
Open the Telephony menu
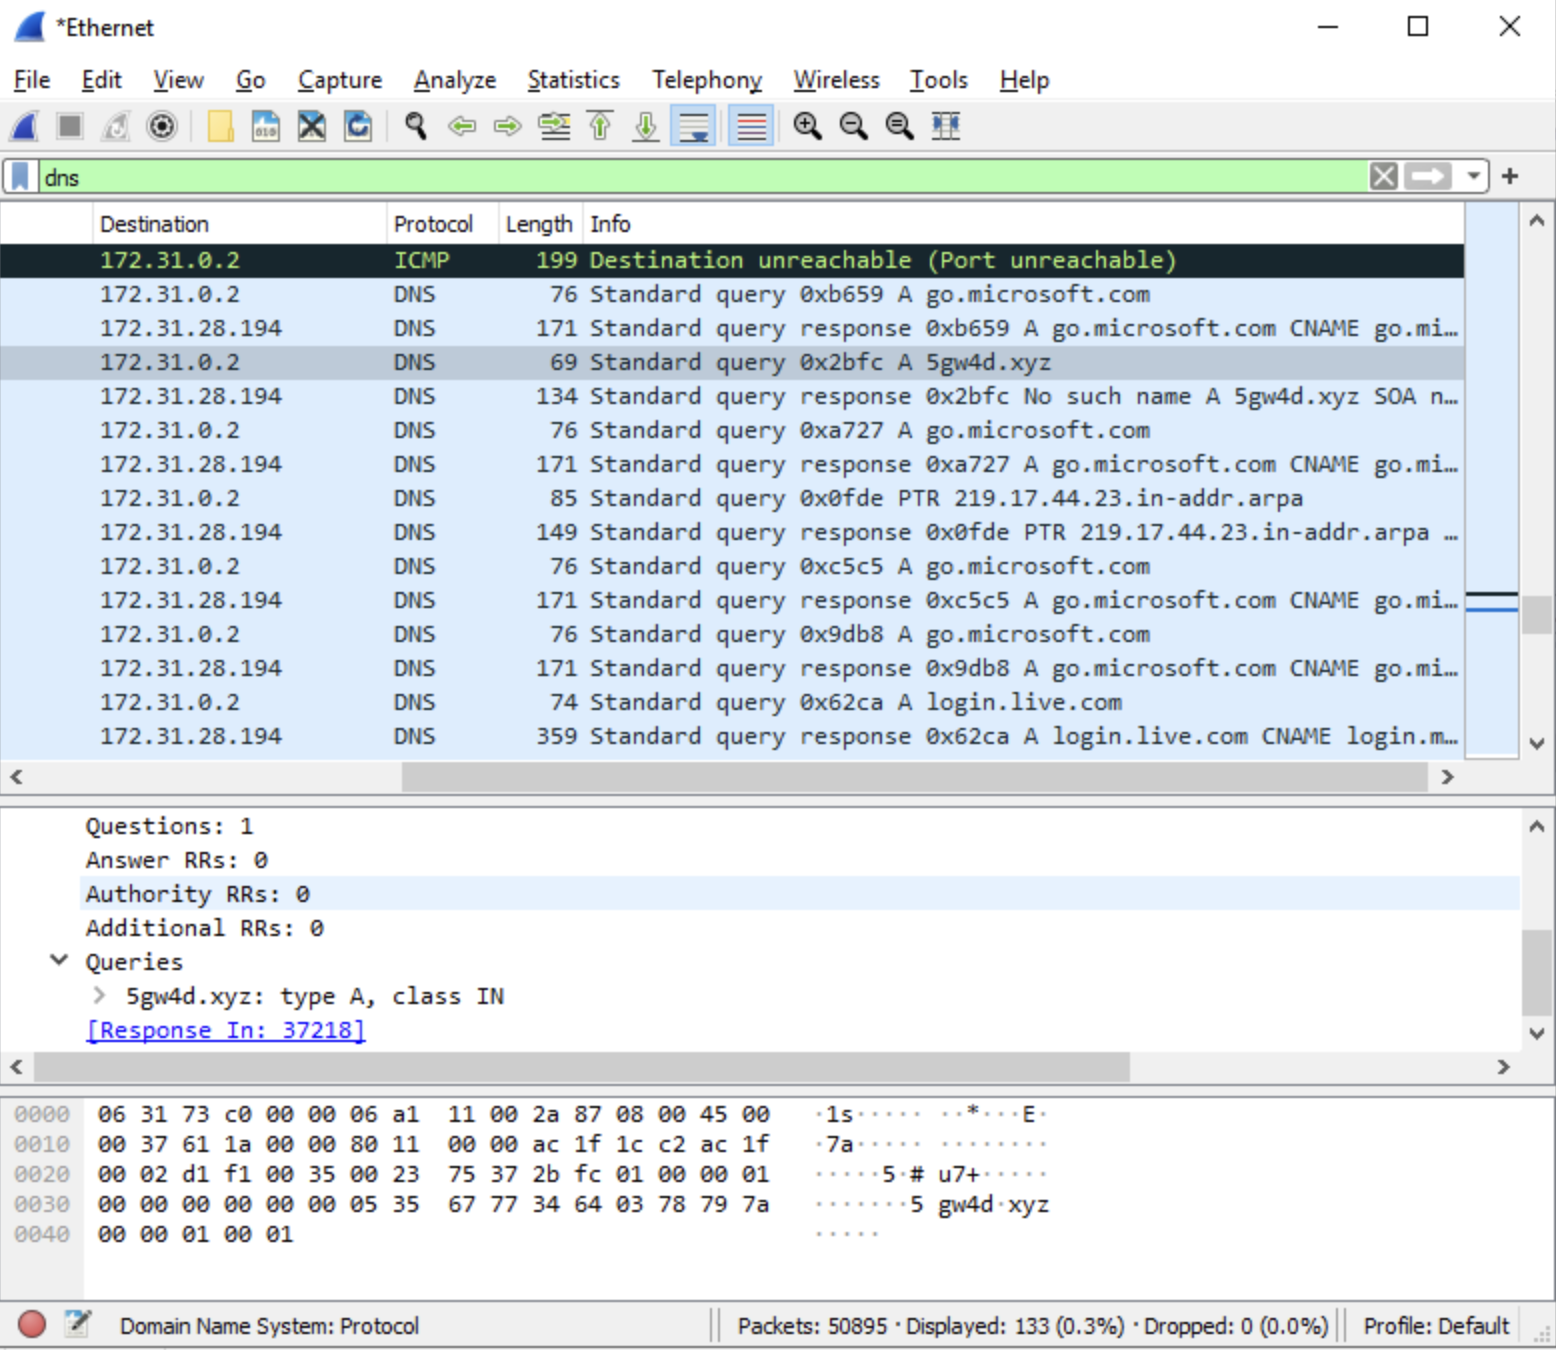click(707, 80)
